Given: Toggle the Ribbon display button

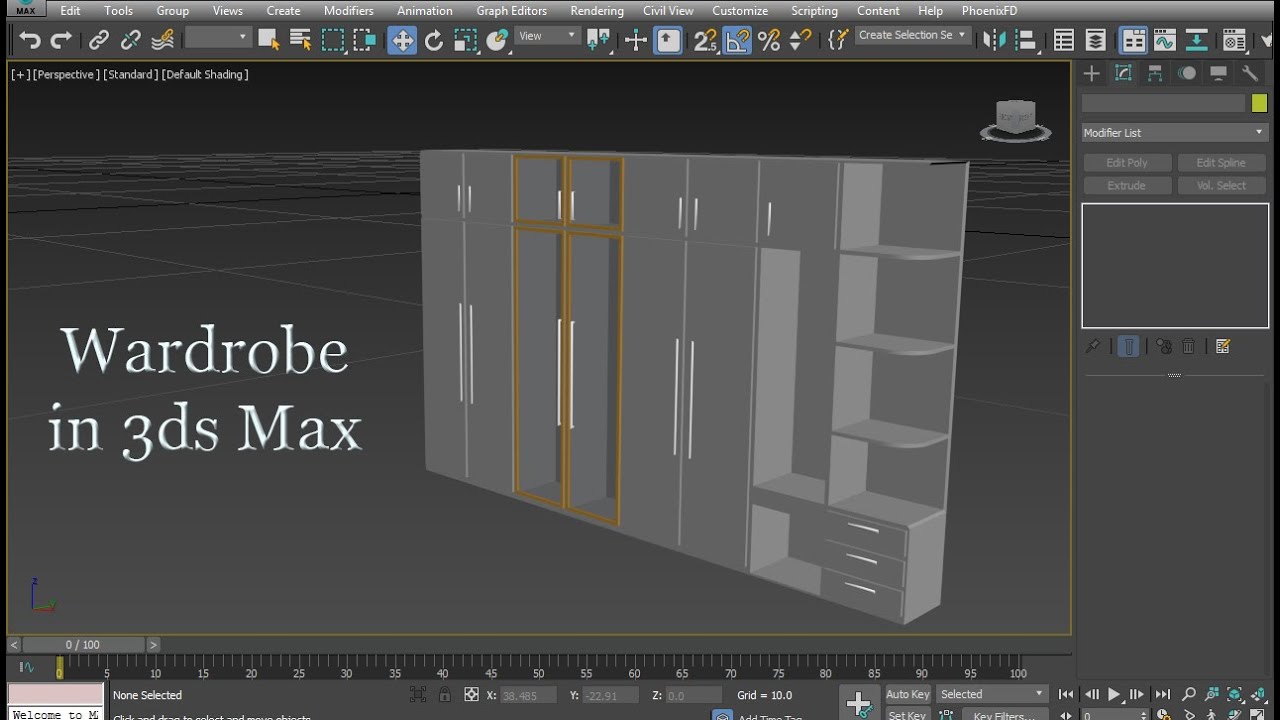Looking at the screenshot, I should [x=1133, y=40].
